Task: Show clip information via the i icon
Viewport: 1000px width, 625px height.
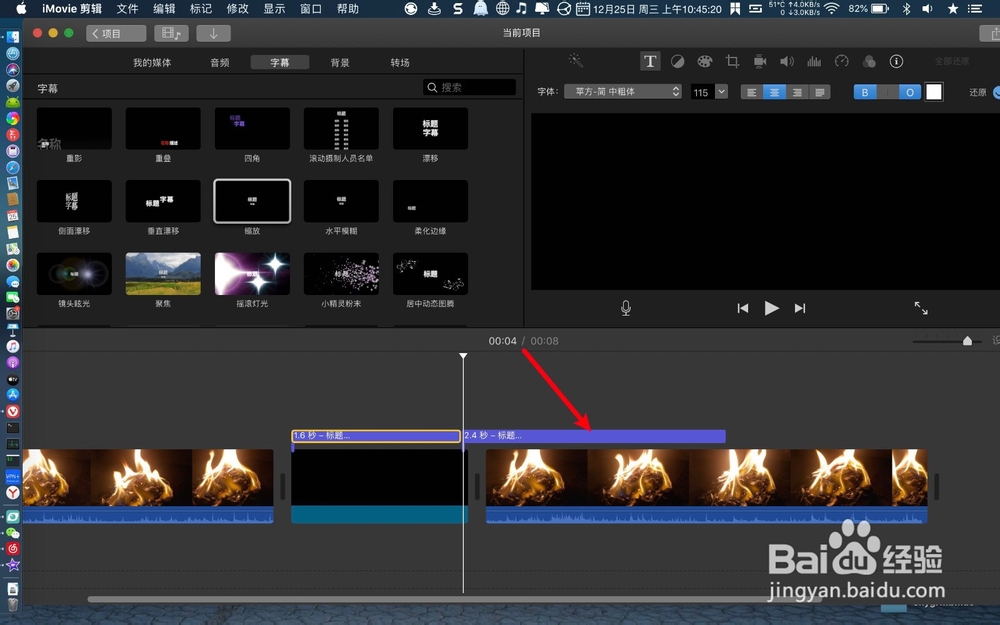Action: tap(896, 61)
